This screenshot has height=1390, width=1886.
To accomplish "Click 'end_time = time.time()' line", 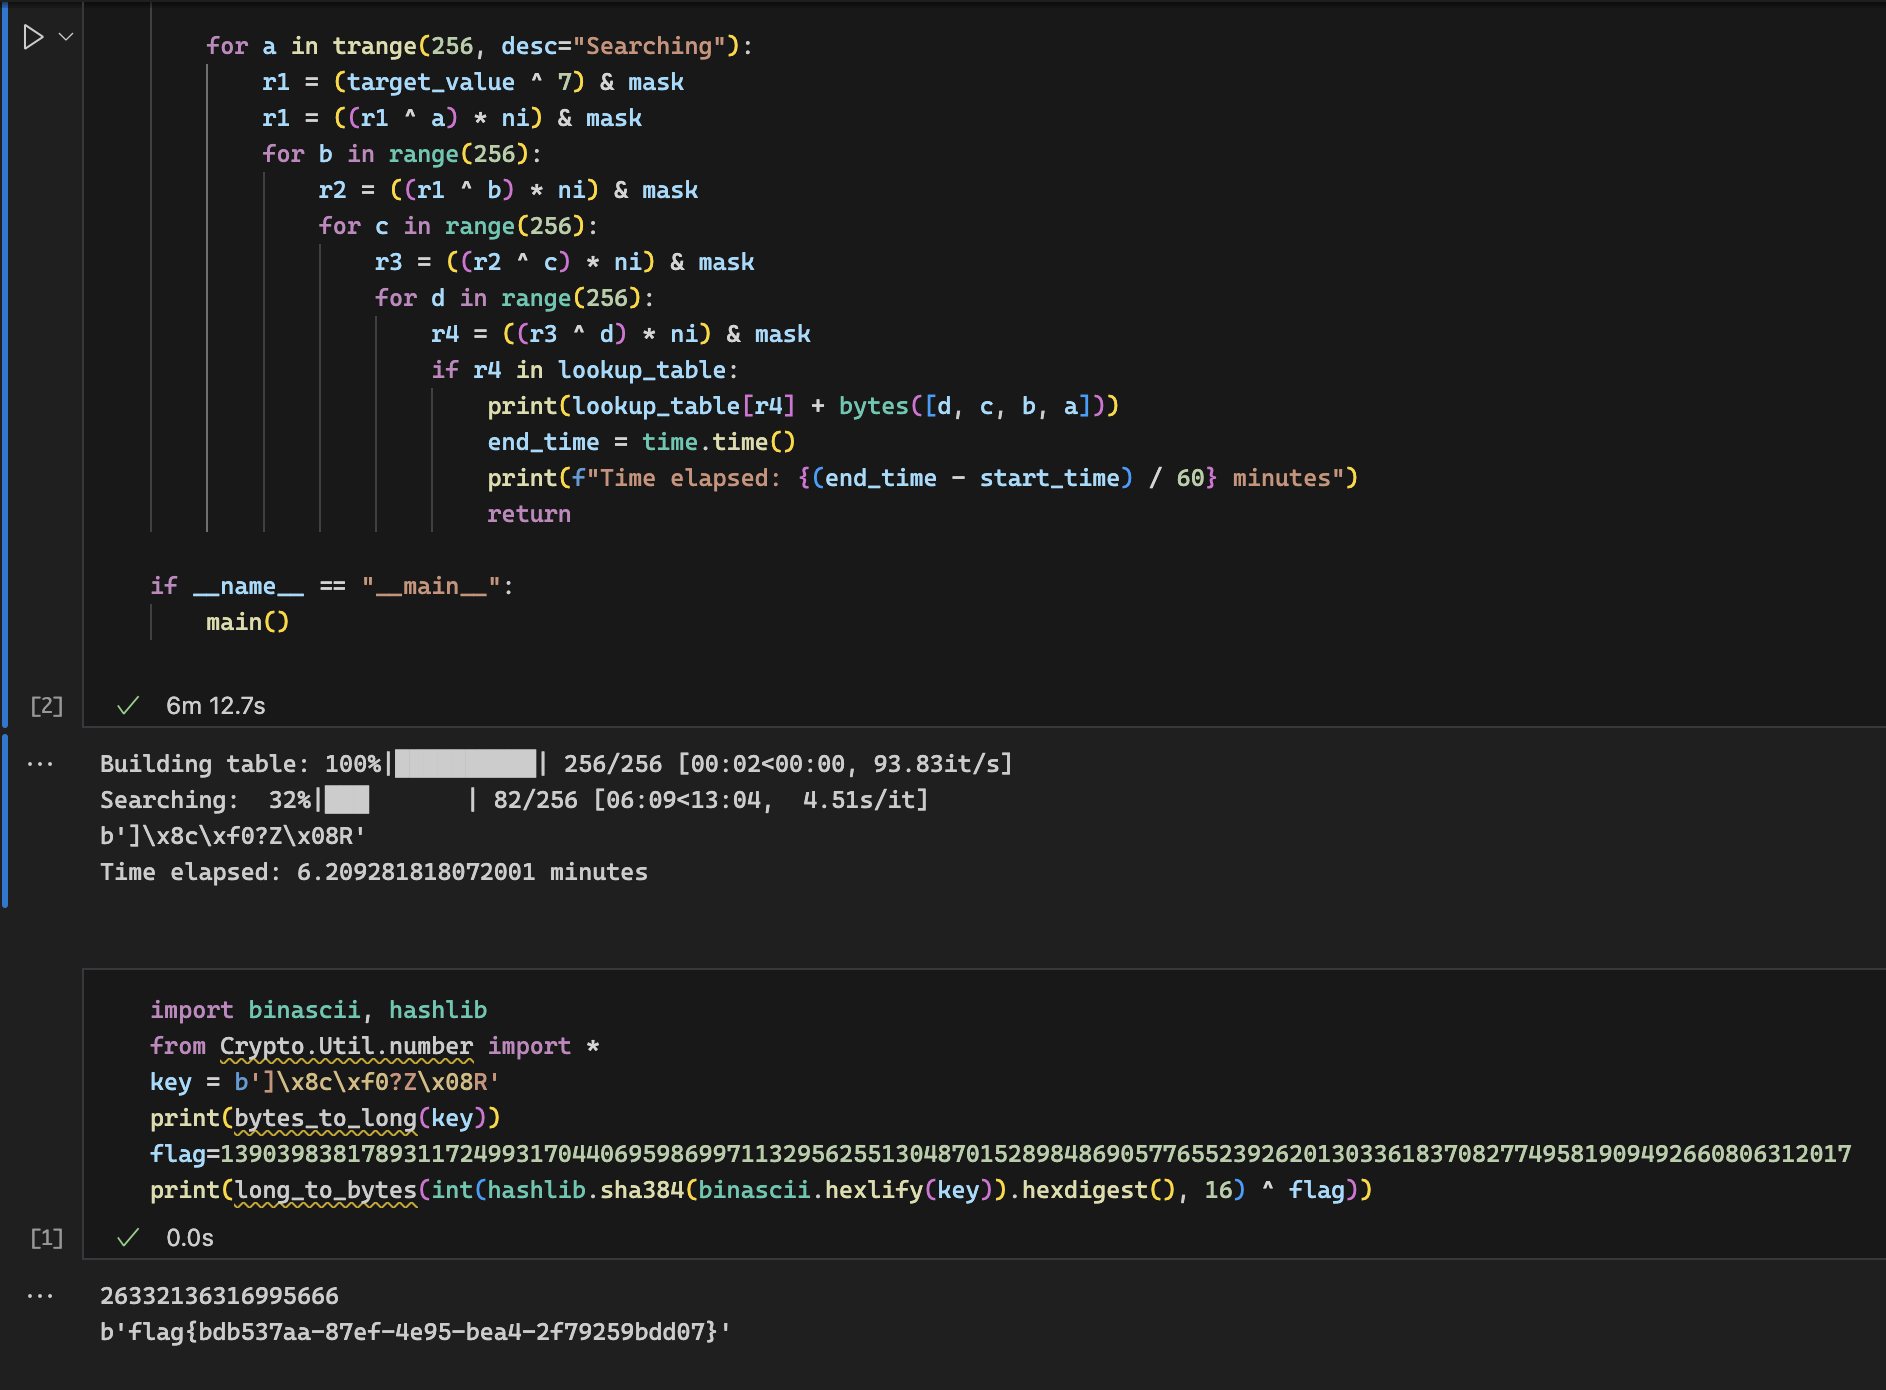I will [641, 442].
